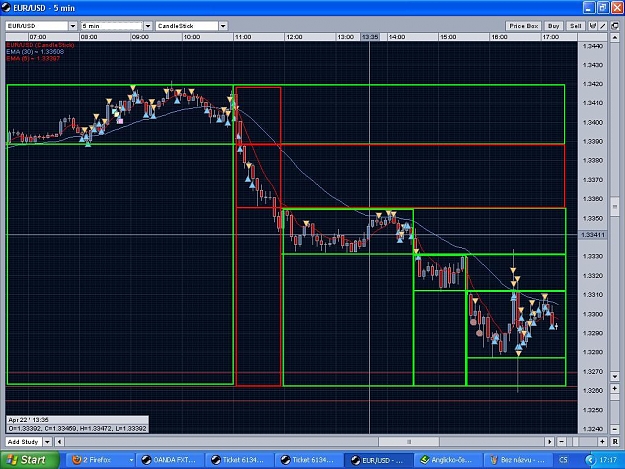The image size is (625, 469).
Task: Open the 5 min timeframe dropdown arrow
Action: click(148, 26)
